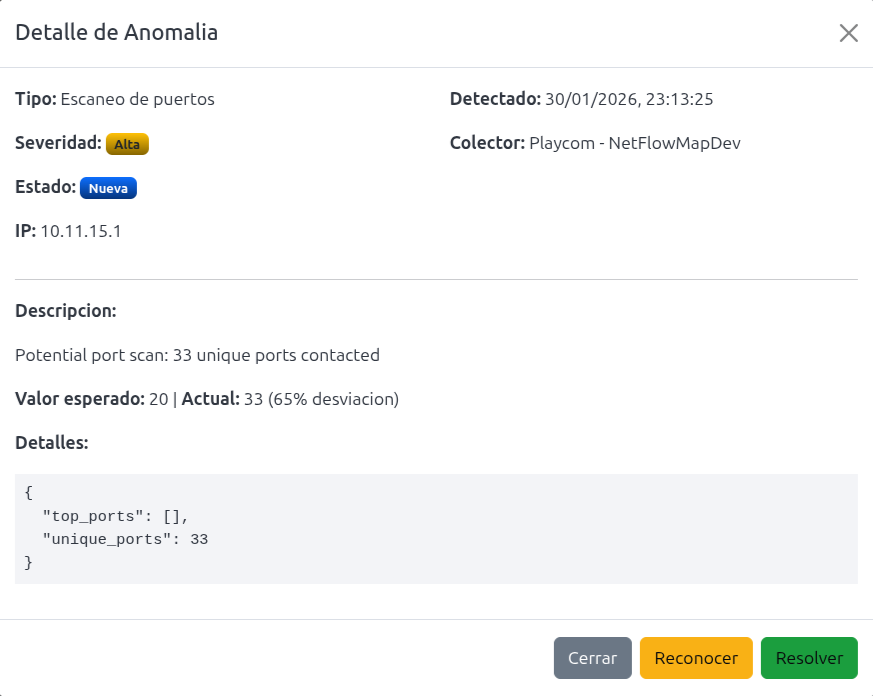
Task: Select the IP address 10.11.15.1
Action: tap(81, 231)
